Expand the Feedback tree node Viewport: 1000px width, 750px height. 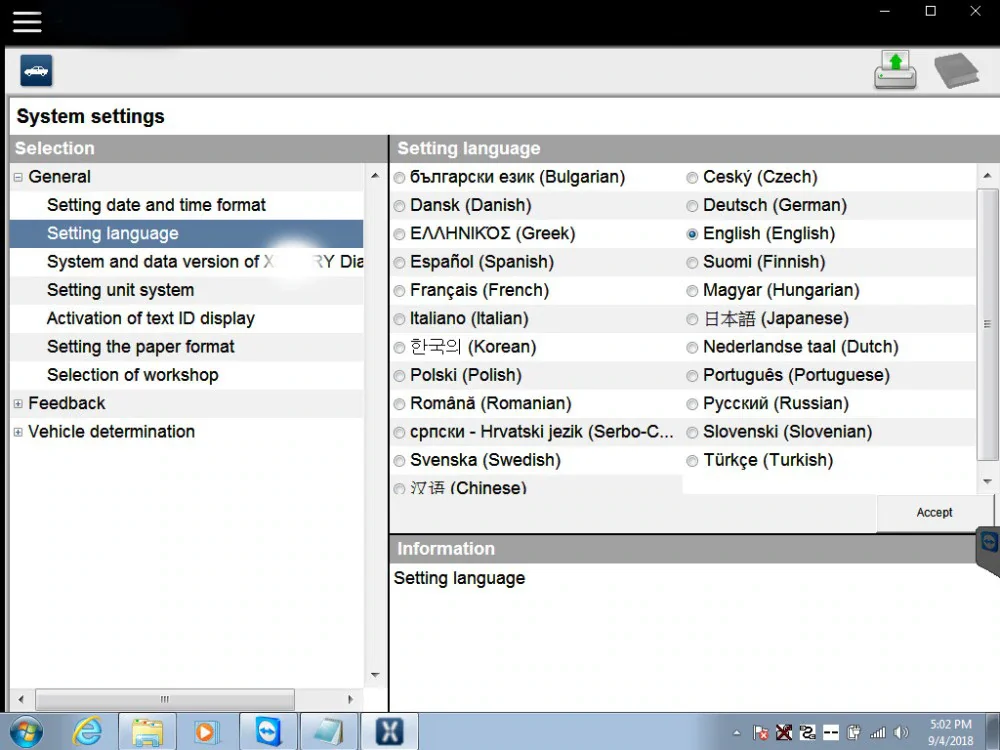[x=18, y=404]
